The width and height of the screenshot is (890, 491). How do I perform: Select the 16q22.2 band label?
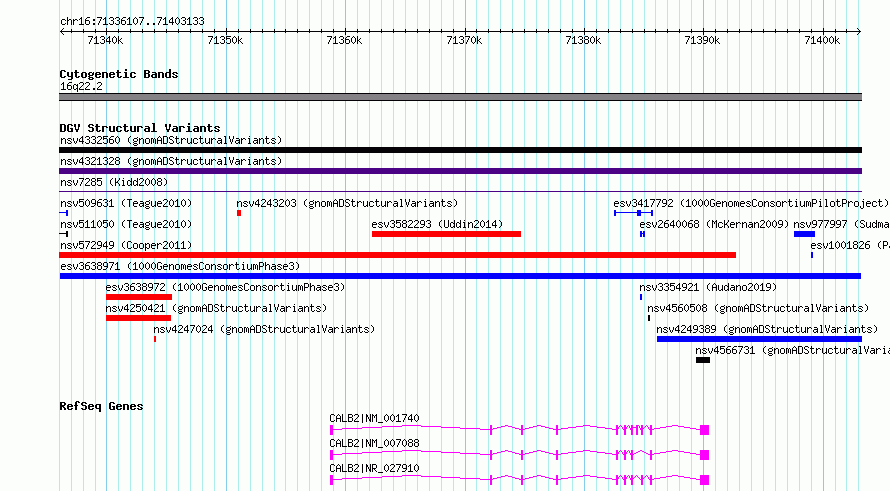81,86
